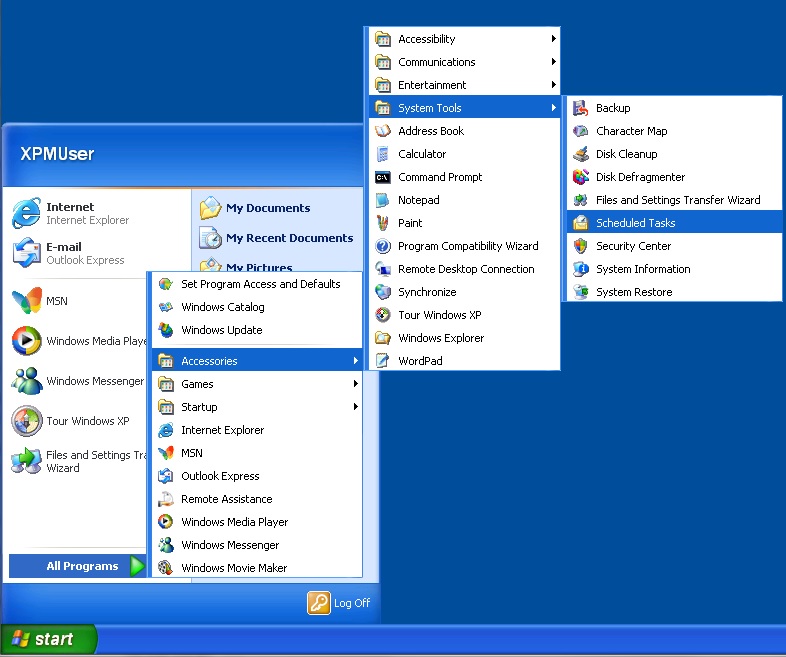Viewport: 786px width, 657px height.
Task: Click the XPMUser account name
Action: coord(57,154)
